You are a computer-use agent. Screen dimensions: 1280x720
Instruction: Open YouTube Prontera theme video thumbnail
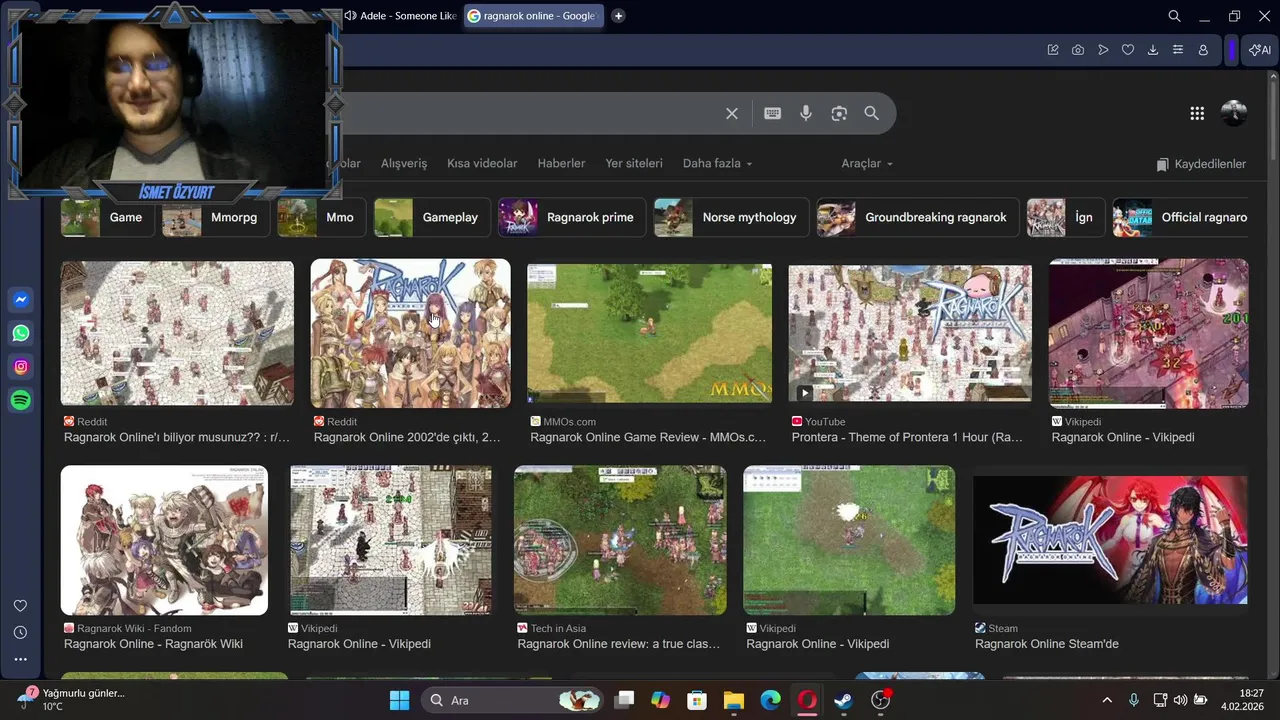click(910, 333)
